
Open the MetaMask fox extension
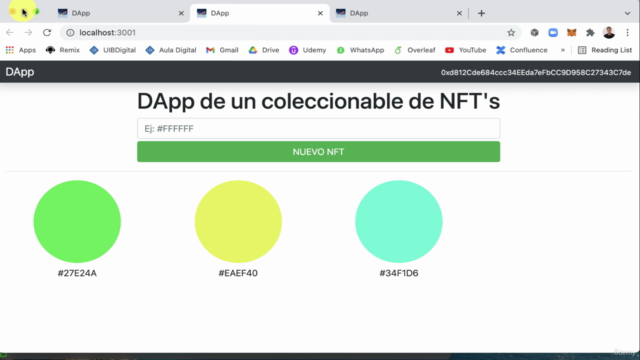(571, 33)
